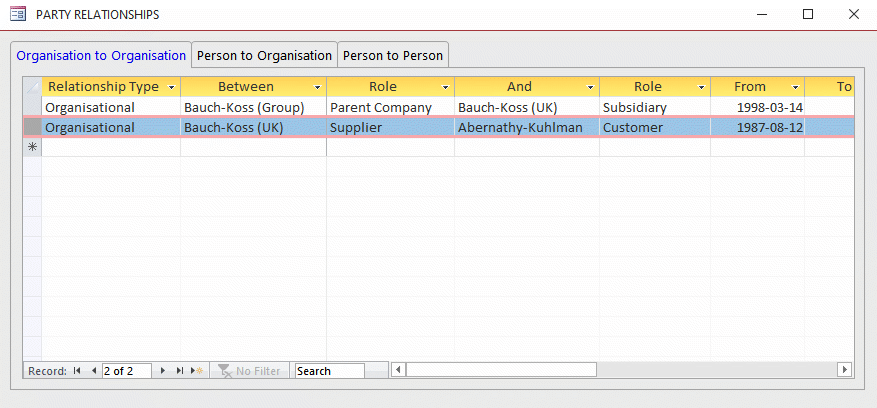Go to the last record

click(180, 371)
